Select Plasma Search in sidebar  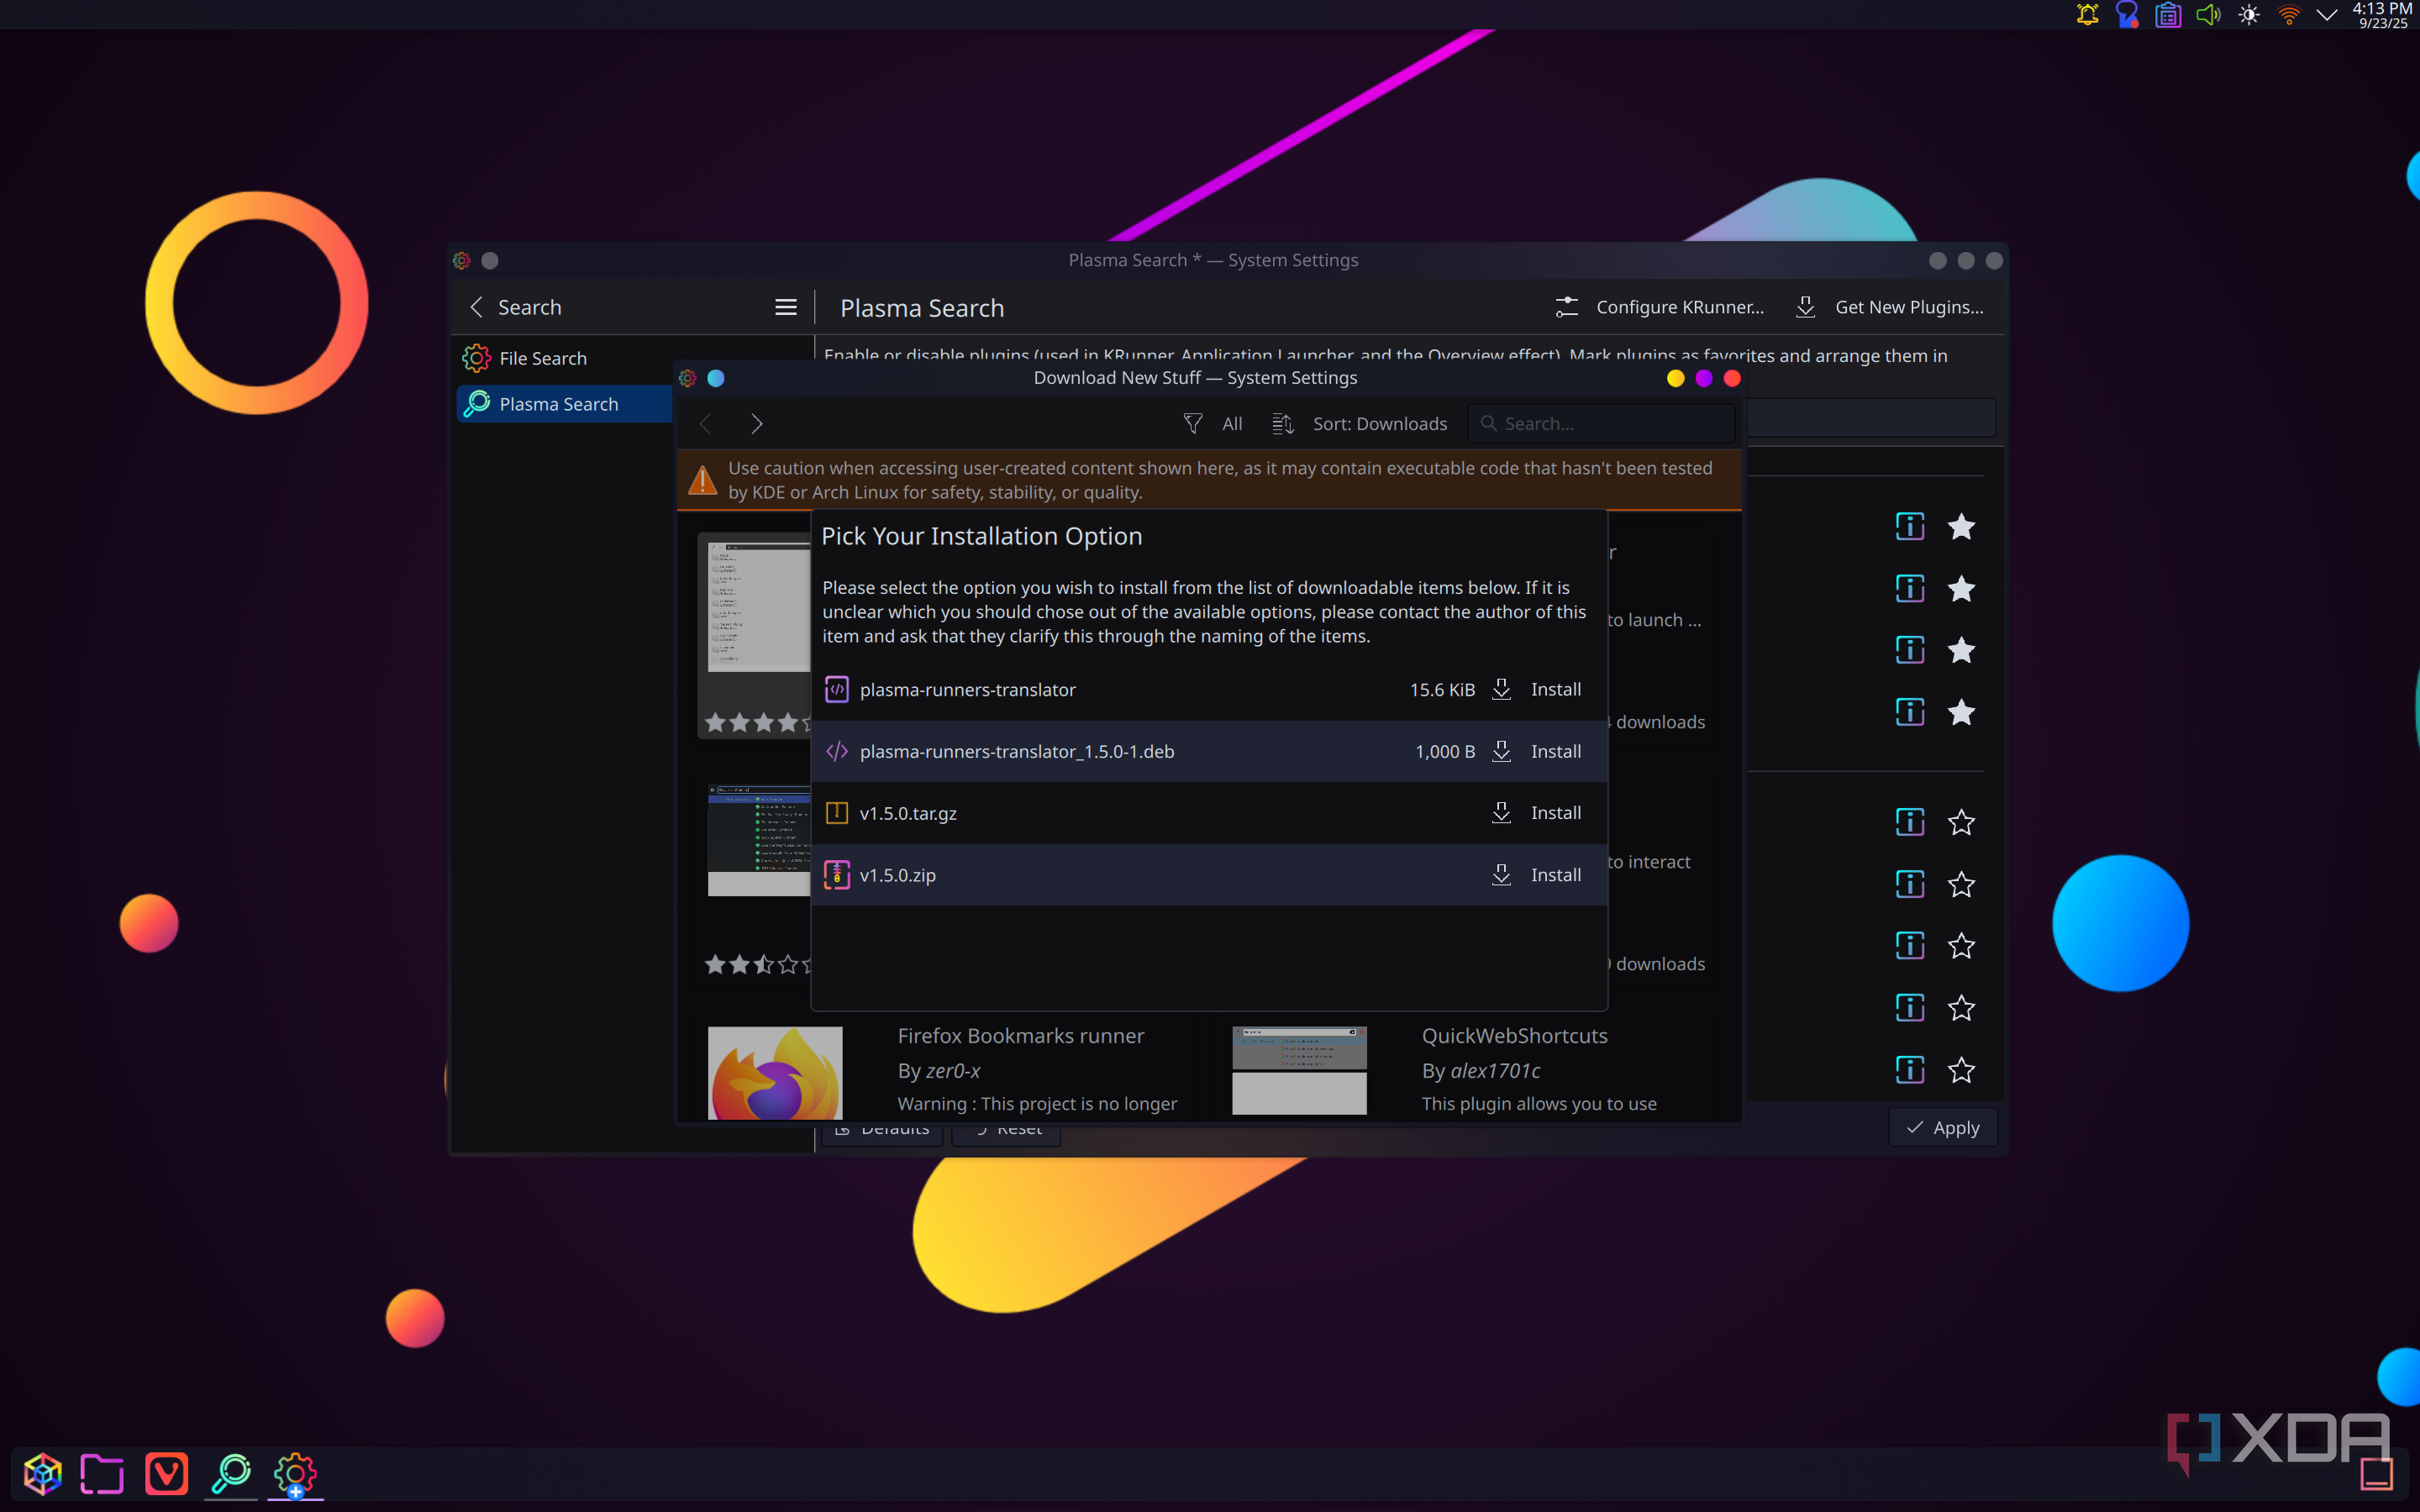tap(565, 404)
